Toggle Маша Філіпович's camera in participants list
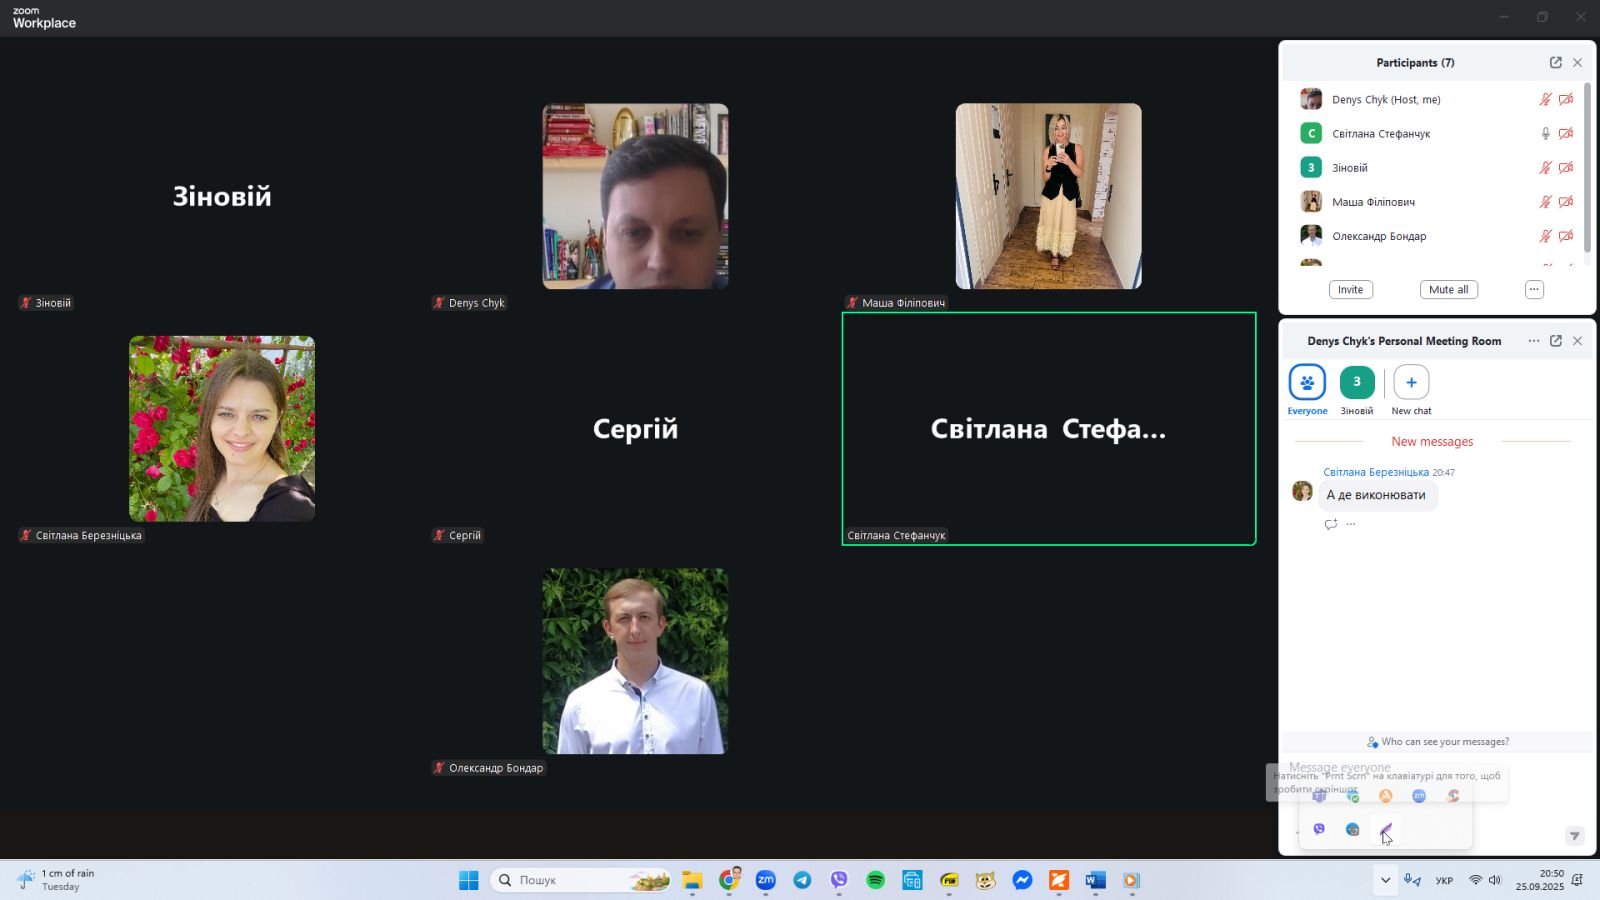1600x900 pixels. (x=1566, y=202)
